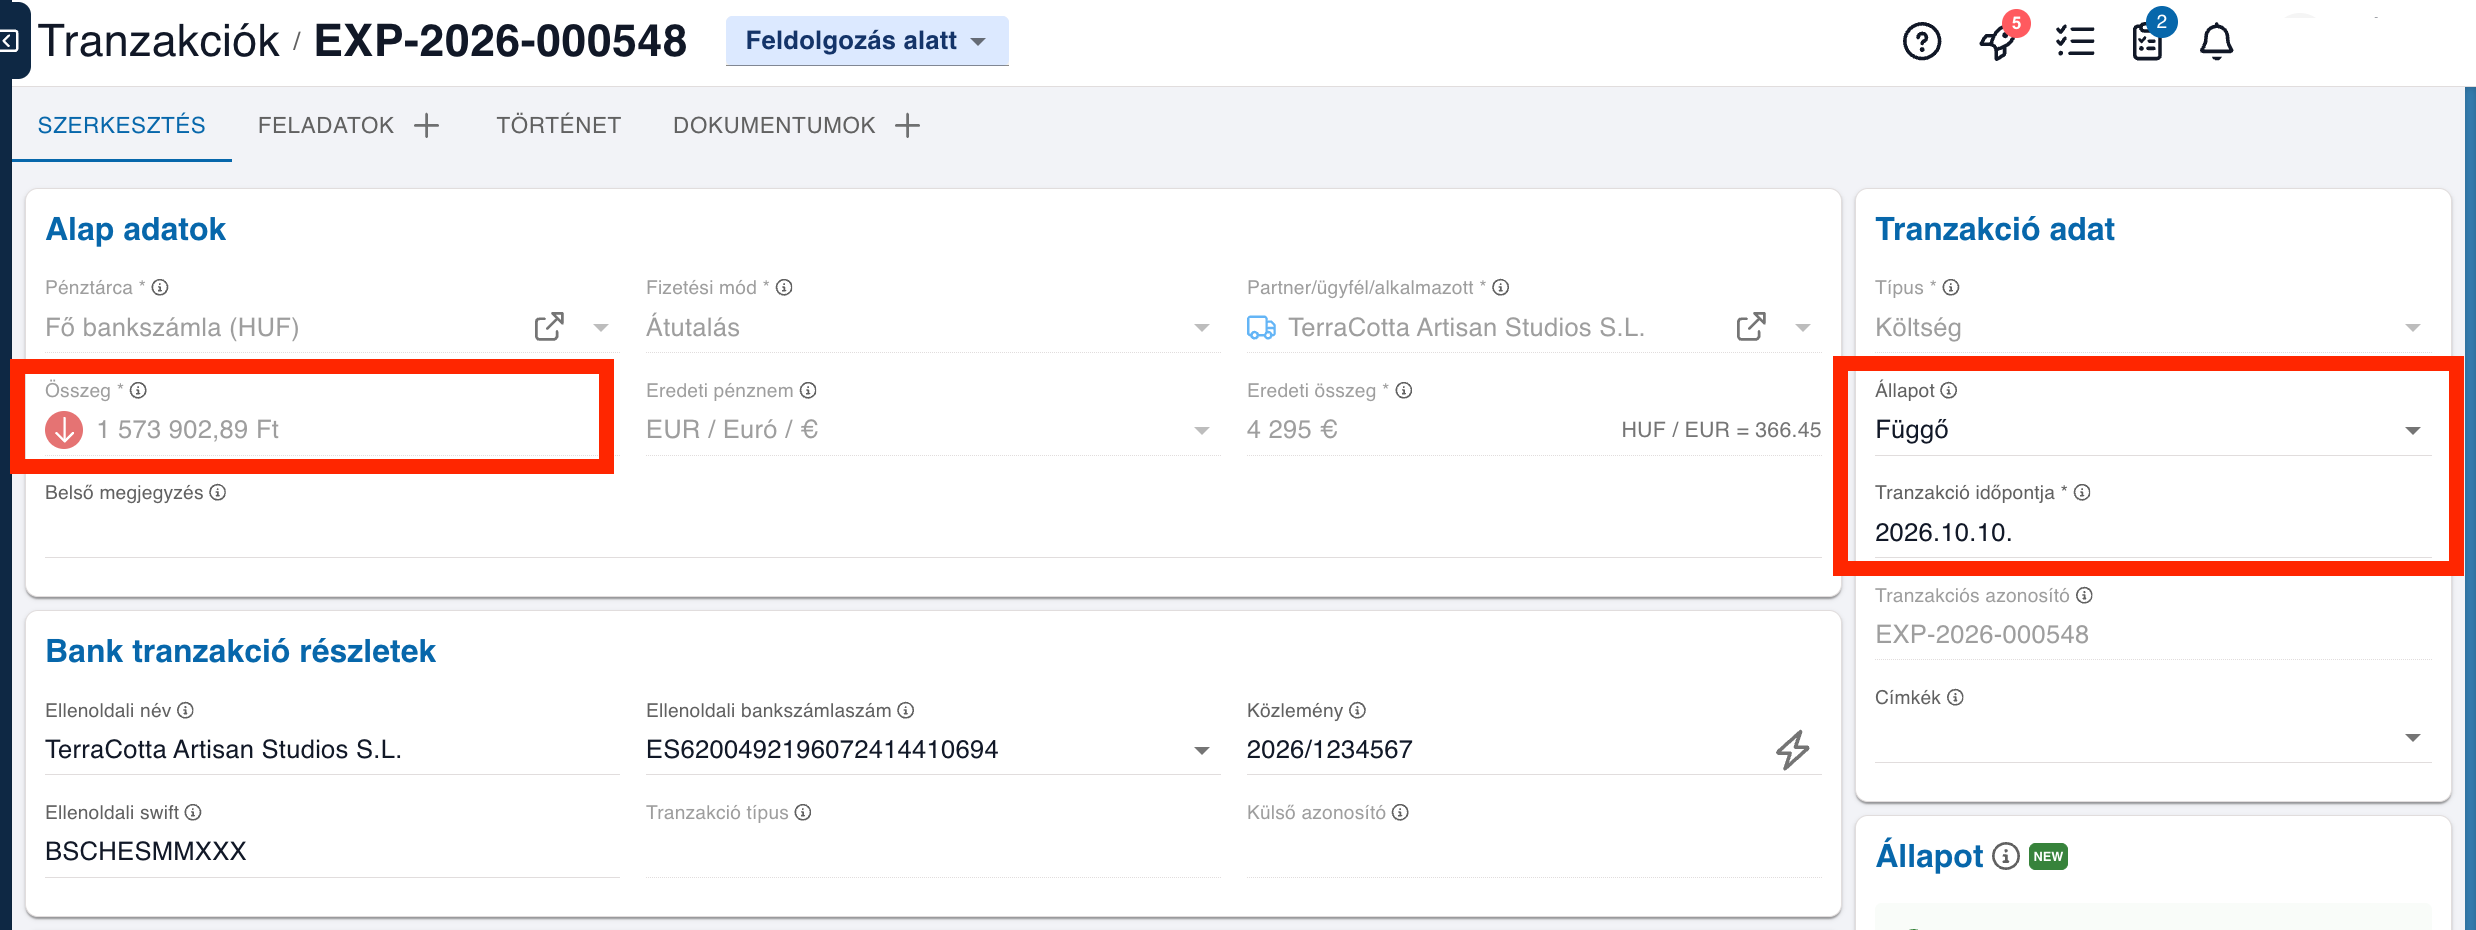Click the info icon next to Fizetési mód
The image size is (2476, 930).
click(x=785, y=287)
